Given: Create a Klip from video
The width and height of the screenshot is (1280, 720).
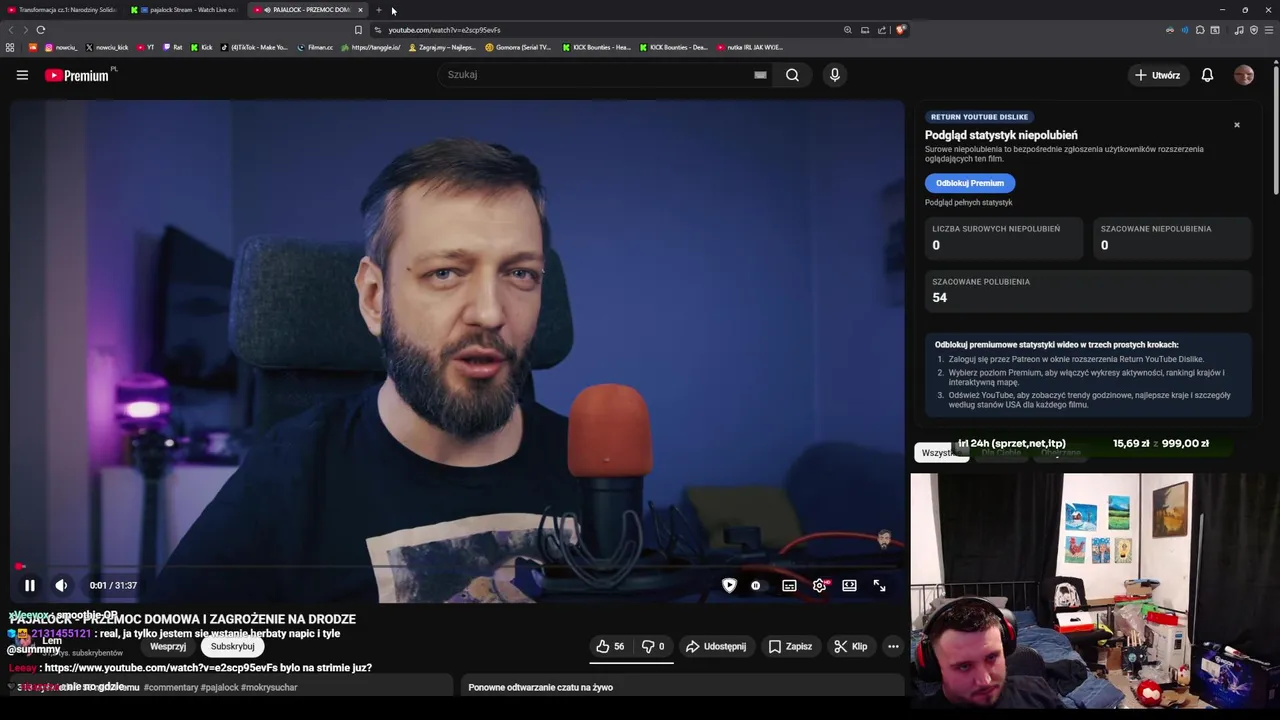Looking at the screenshot, I should (x=850, y=647).
